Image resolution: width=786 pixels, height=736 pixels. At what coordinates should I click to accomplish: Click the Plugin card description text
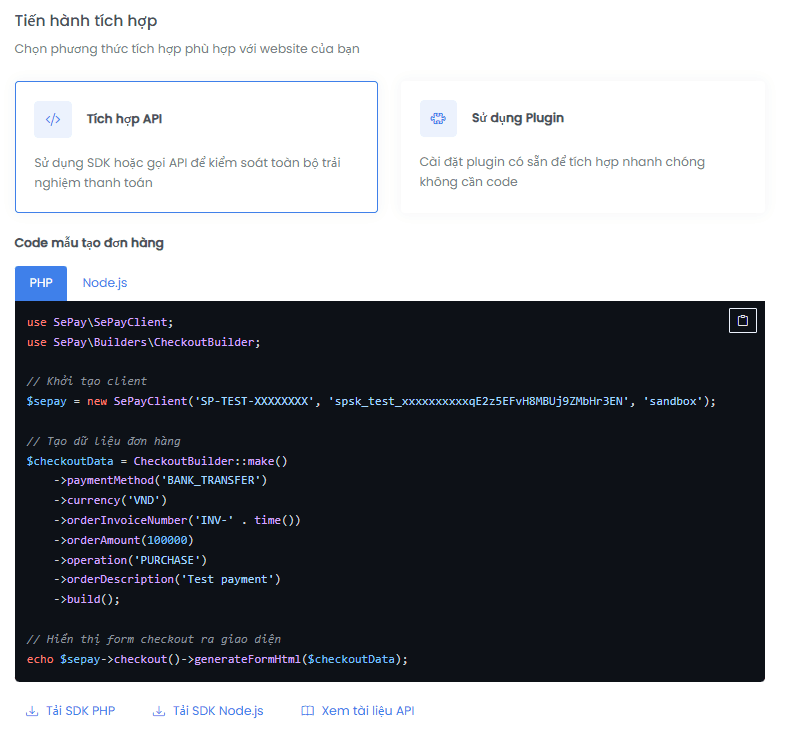(x=562, y=171)
